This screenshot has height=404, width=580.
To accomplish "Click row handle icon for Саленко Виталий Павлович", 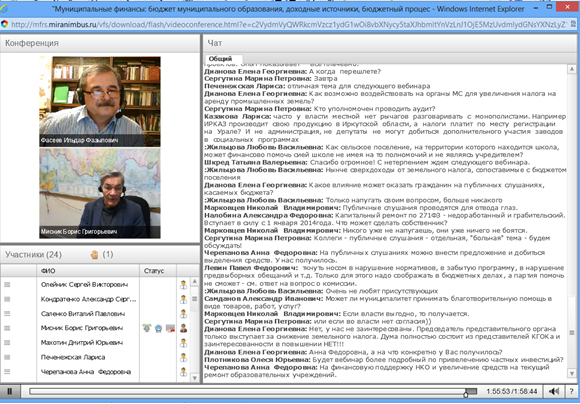I will point(7,314).
